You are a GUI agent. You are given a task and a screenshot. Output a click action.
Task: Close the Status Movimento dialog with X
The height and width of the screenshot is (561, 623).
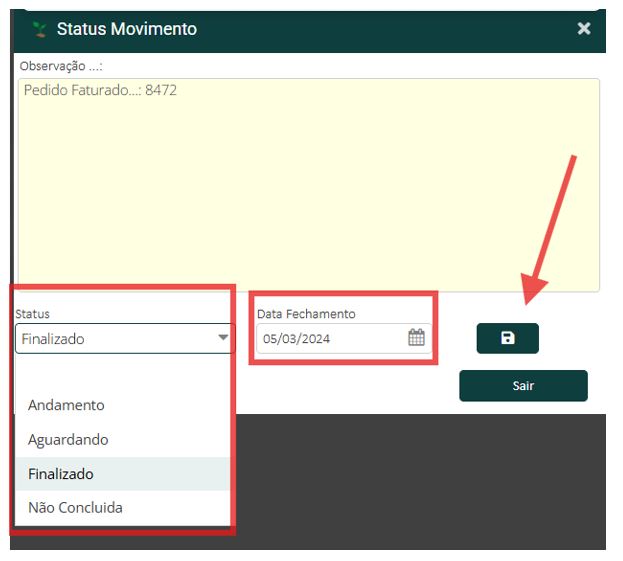coord(584,29)
